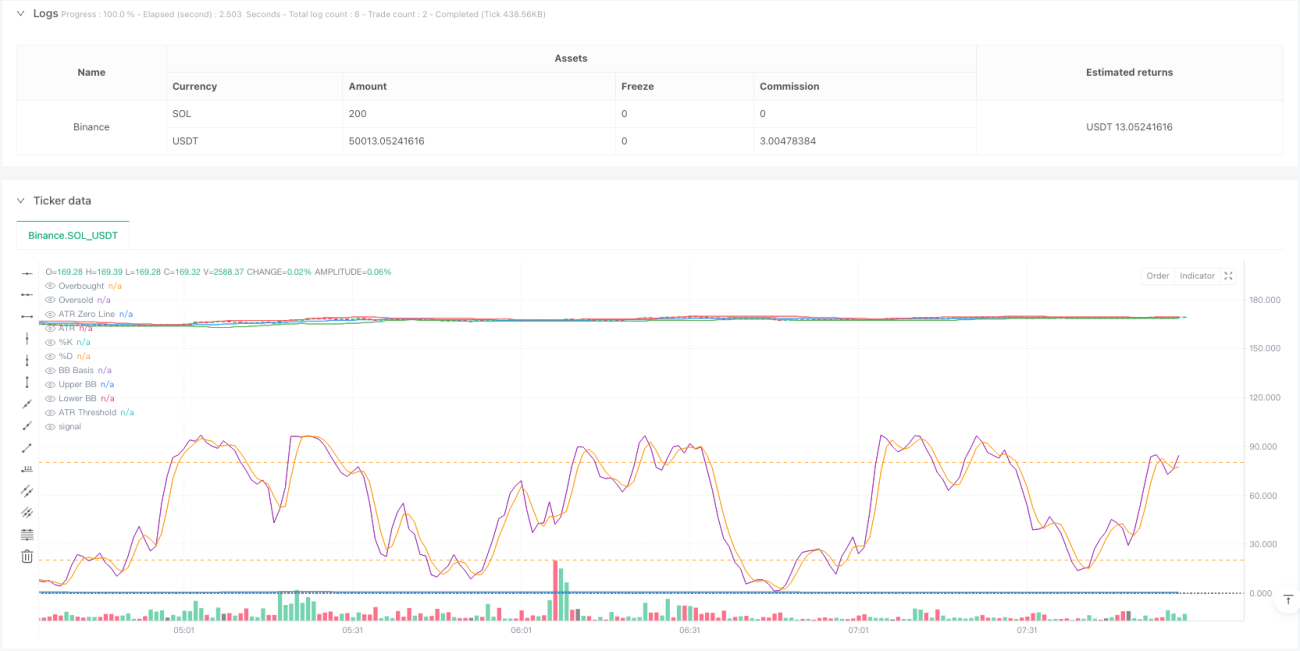Delete drawings with the trash icon
This screenshot has width=1300, height=651.
tap(27, 556)
